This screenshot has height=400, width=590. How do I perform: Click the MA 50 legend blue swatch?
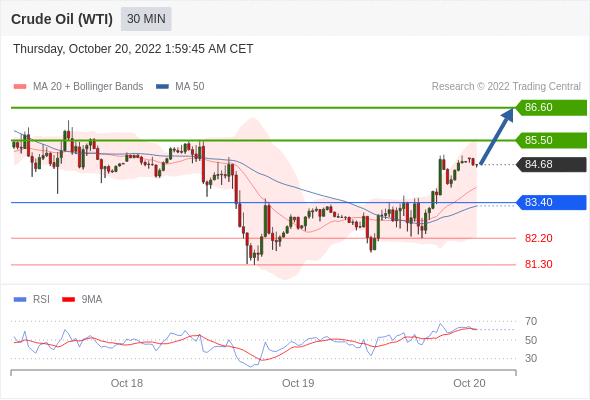coord(162,87)
